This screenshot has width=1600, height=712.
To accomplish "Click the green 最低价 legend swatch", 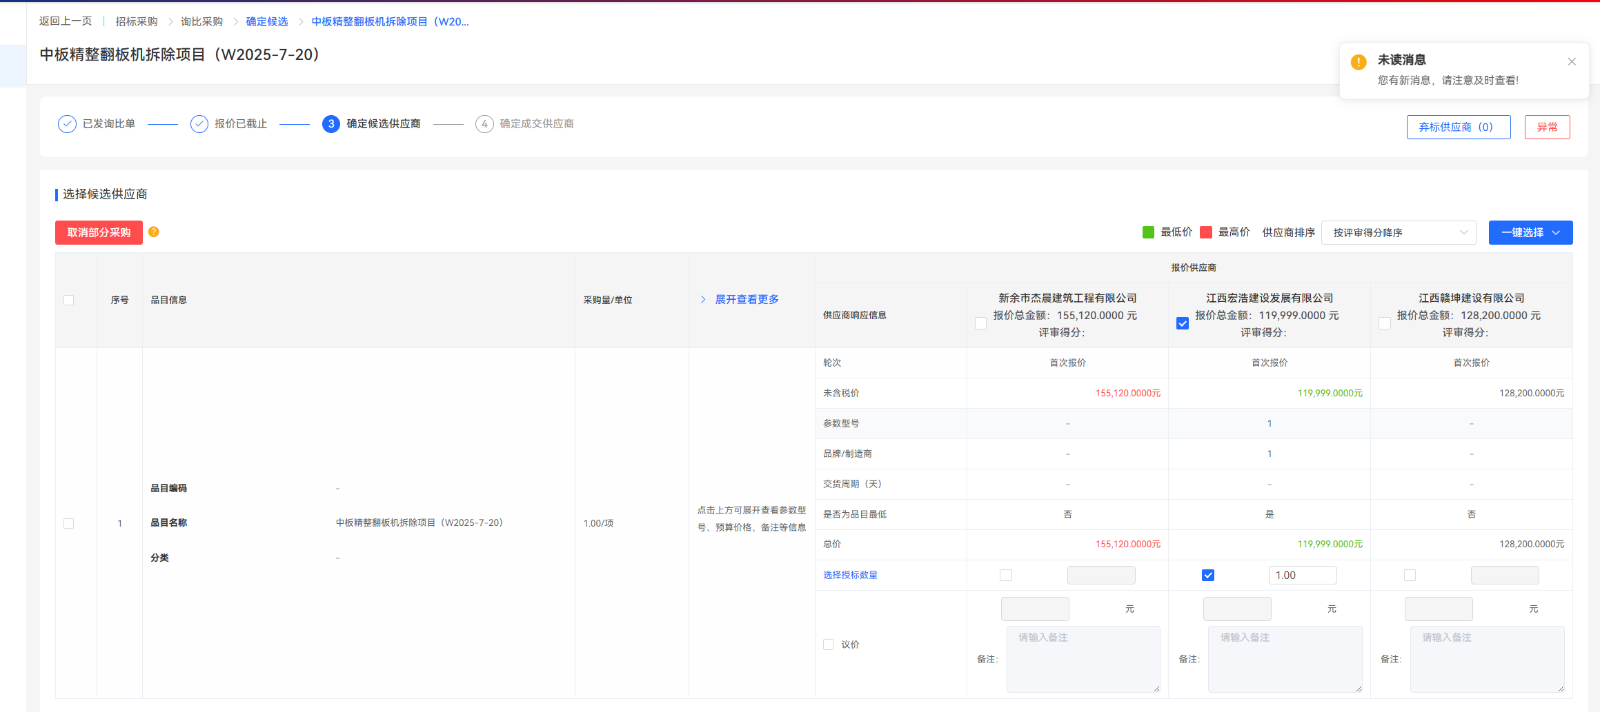I will [1148, 232].
